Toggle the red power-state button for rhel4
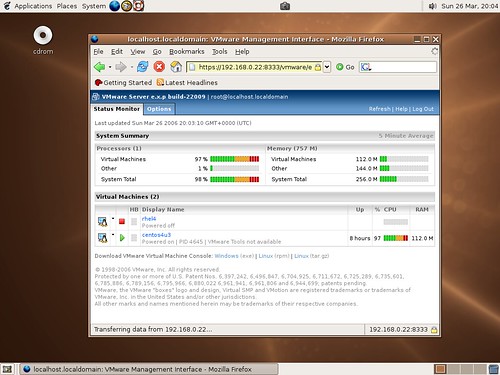The height and width of the screenshot is (375, 500). [122, 221]
